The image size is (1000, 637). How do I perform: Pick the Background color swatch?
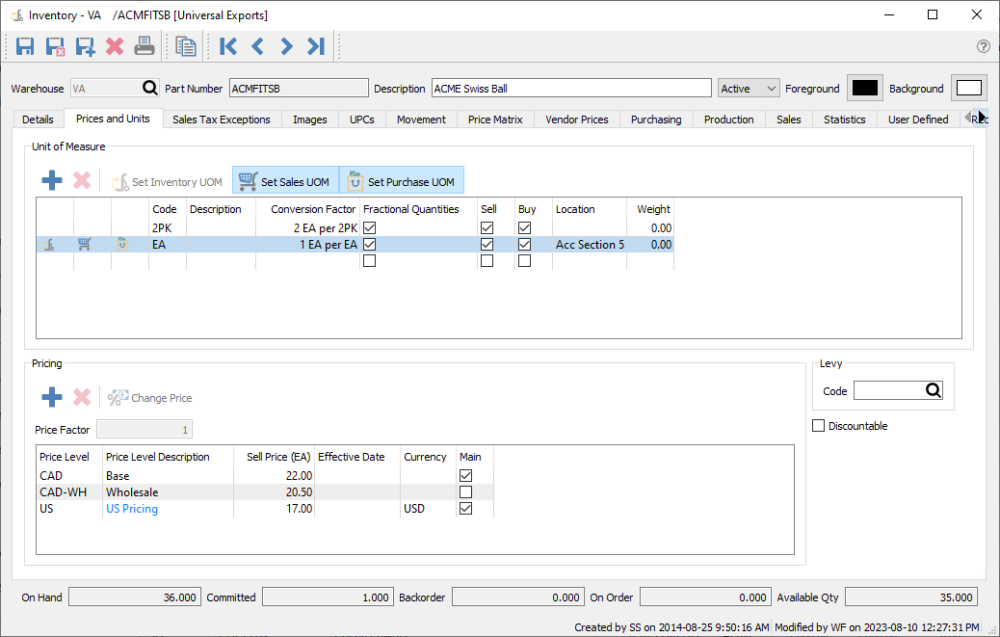click(x=969, y=88)
